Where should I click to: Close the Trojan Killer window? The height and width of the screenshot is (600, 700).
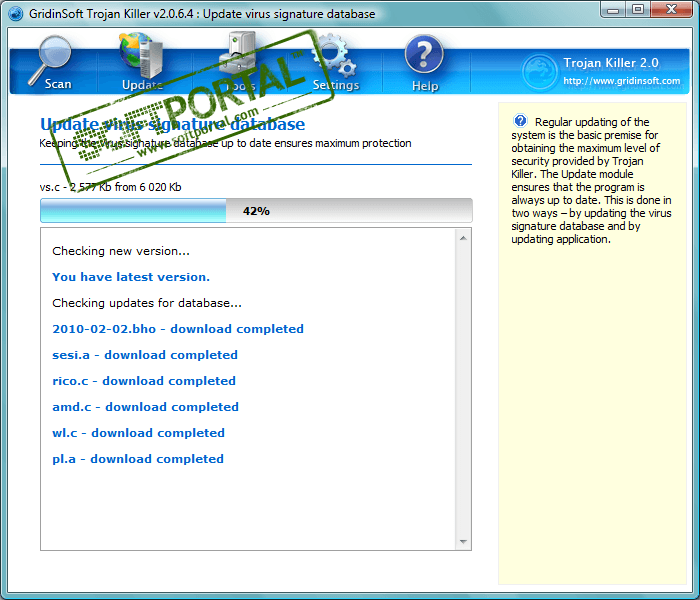[671, 9]
